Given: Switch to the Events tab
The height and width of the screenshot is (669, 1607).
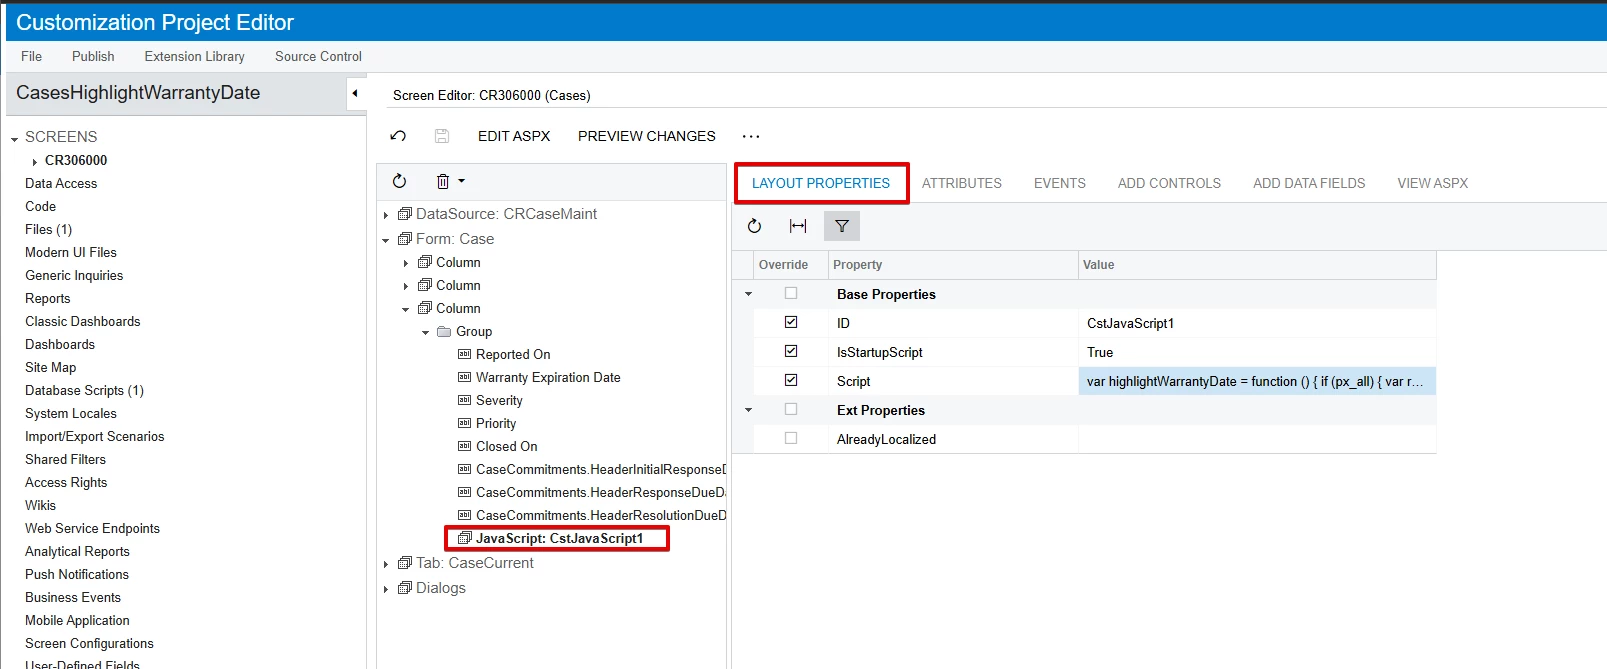Looking at the screenshot, I should coord(1060,183).
